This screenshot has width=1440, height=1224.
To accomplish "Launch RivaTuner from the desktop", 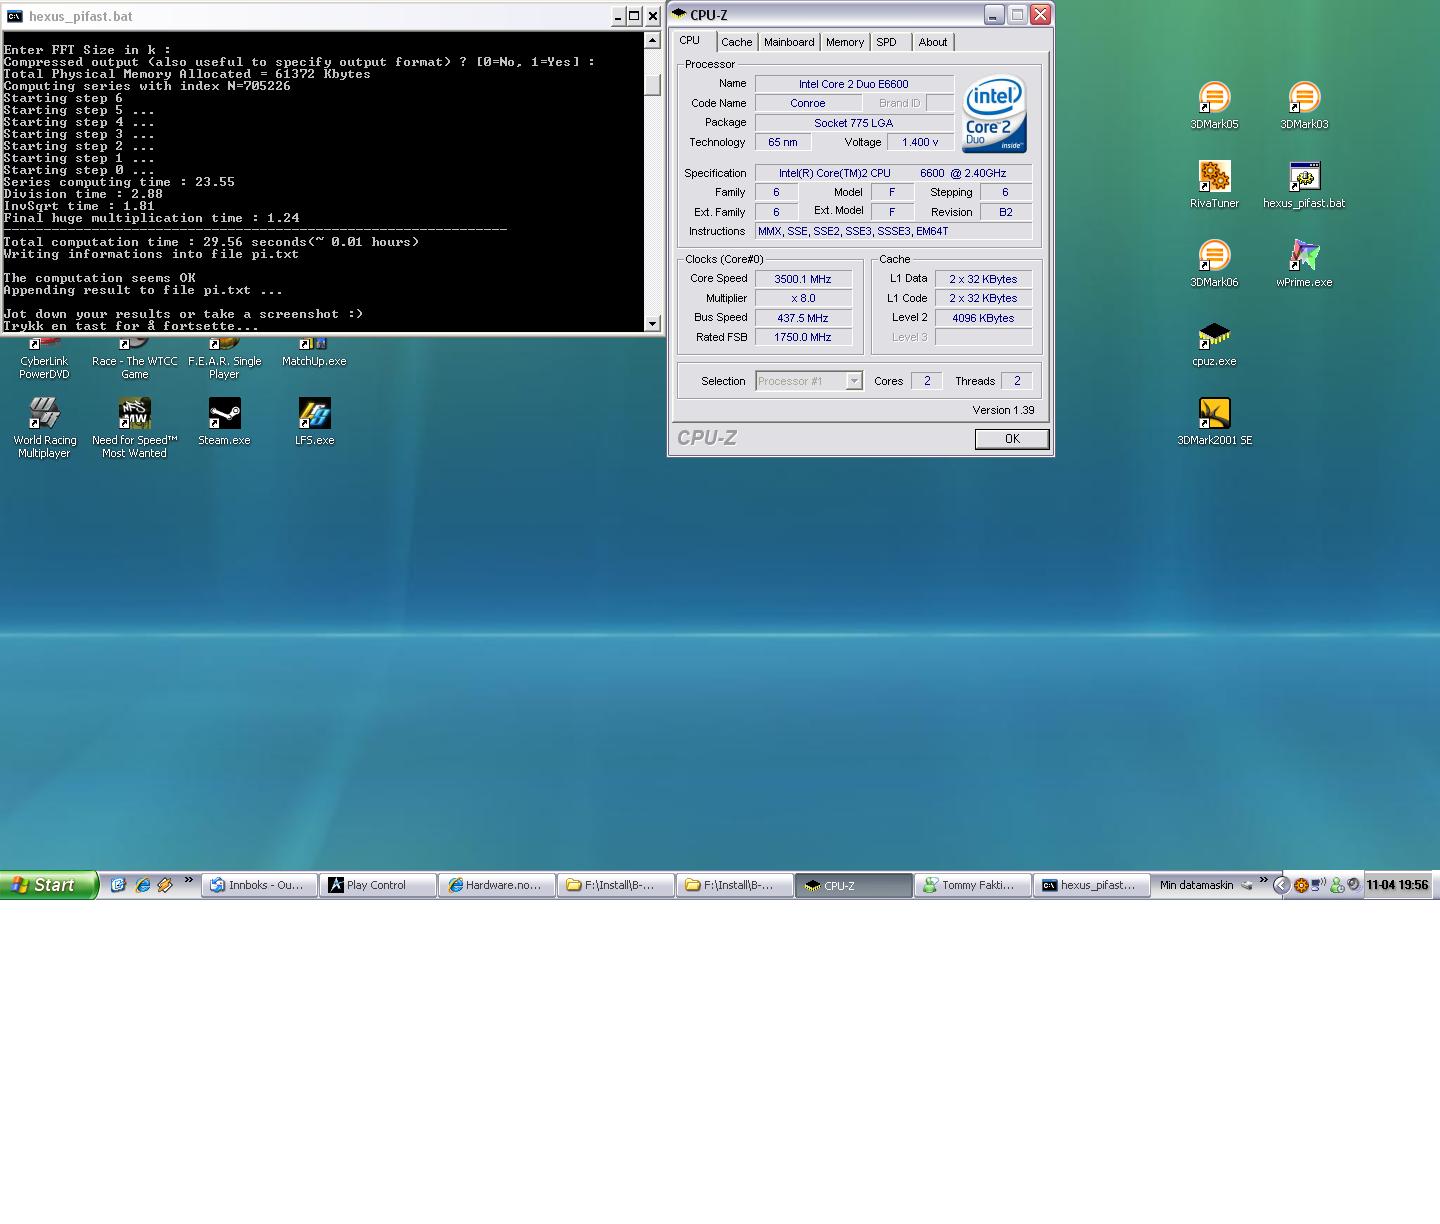I will 1214,184.
